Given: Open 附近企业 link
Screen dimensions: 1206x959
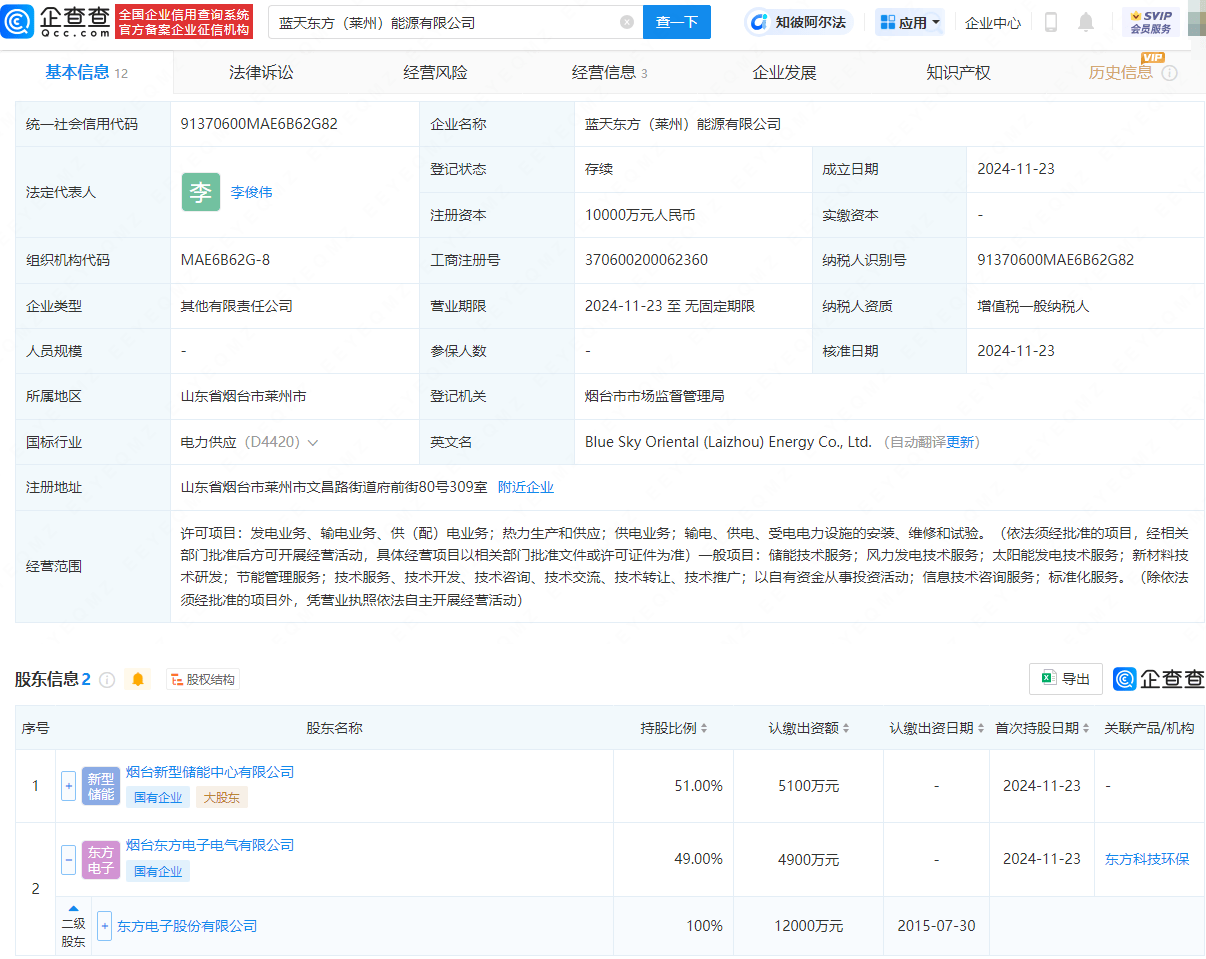Looking at the screenshot, I should point(526,487).
